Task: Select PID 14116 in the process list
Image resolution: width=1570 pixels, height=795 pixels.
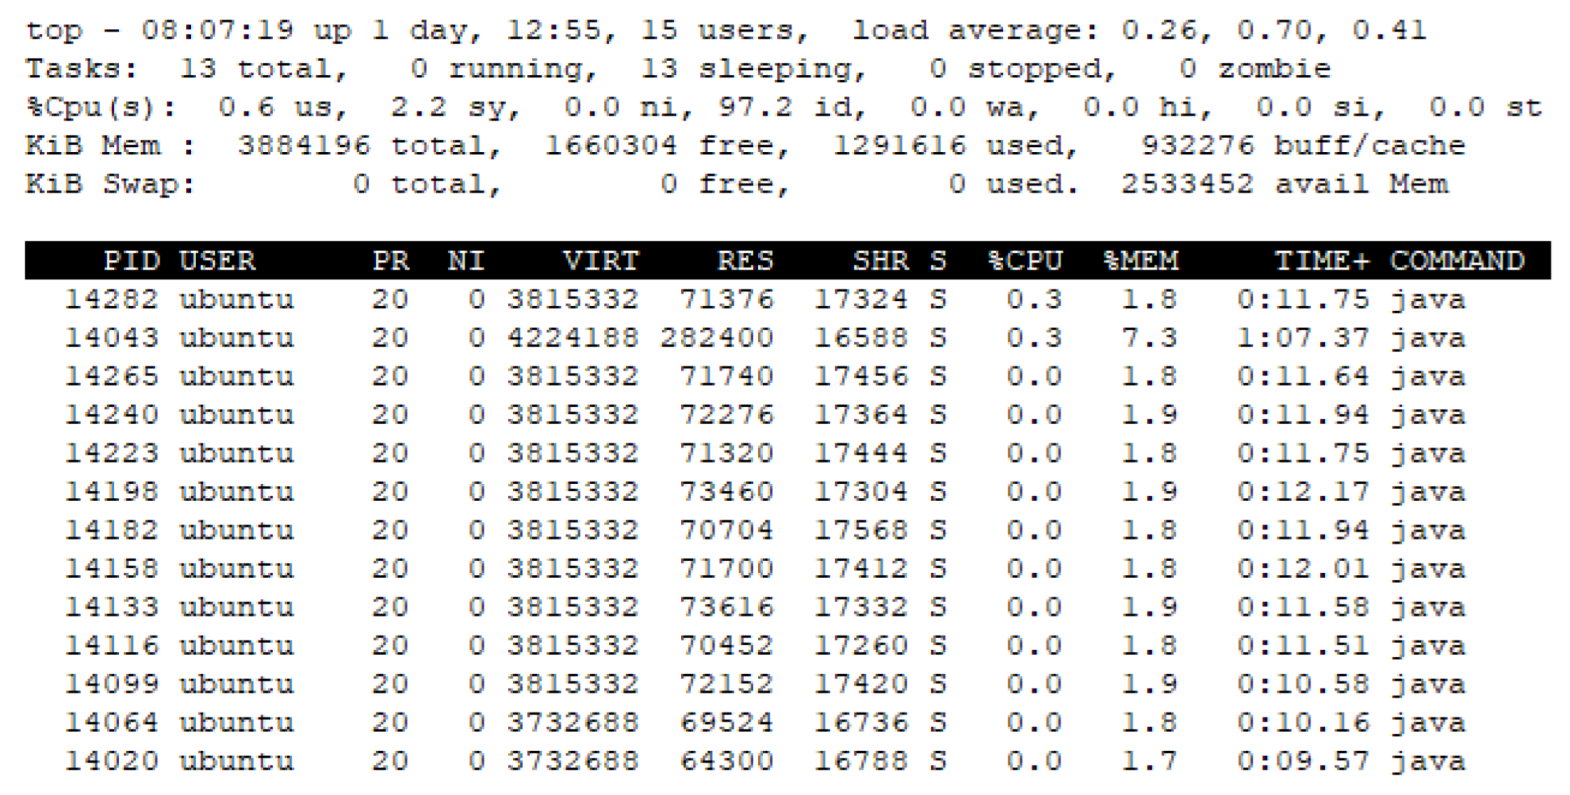Action: coord(111,646)
